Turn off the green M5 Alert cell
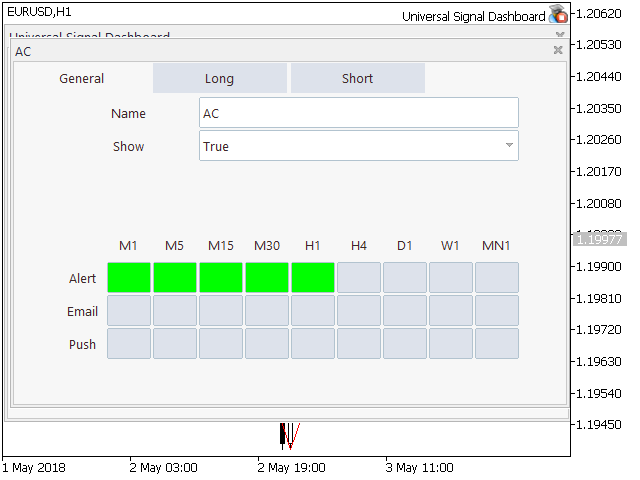The height and width of the screenshot is (480, 640). click(175, 278)
